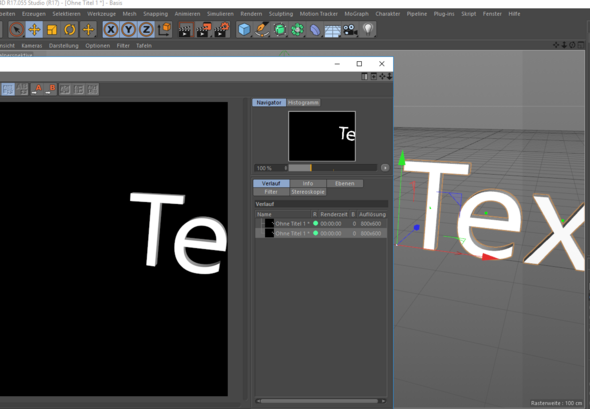The image size is (590, 409).
Task: Click the Auflösung column header
Action: 372,214
